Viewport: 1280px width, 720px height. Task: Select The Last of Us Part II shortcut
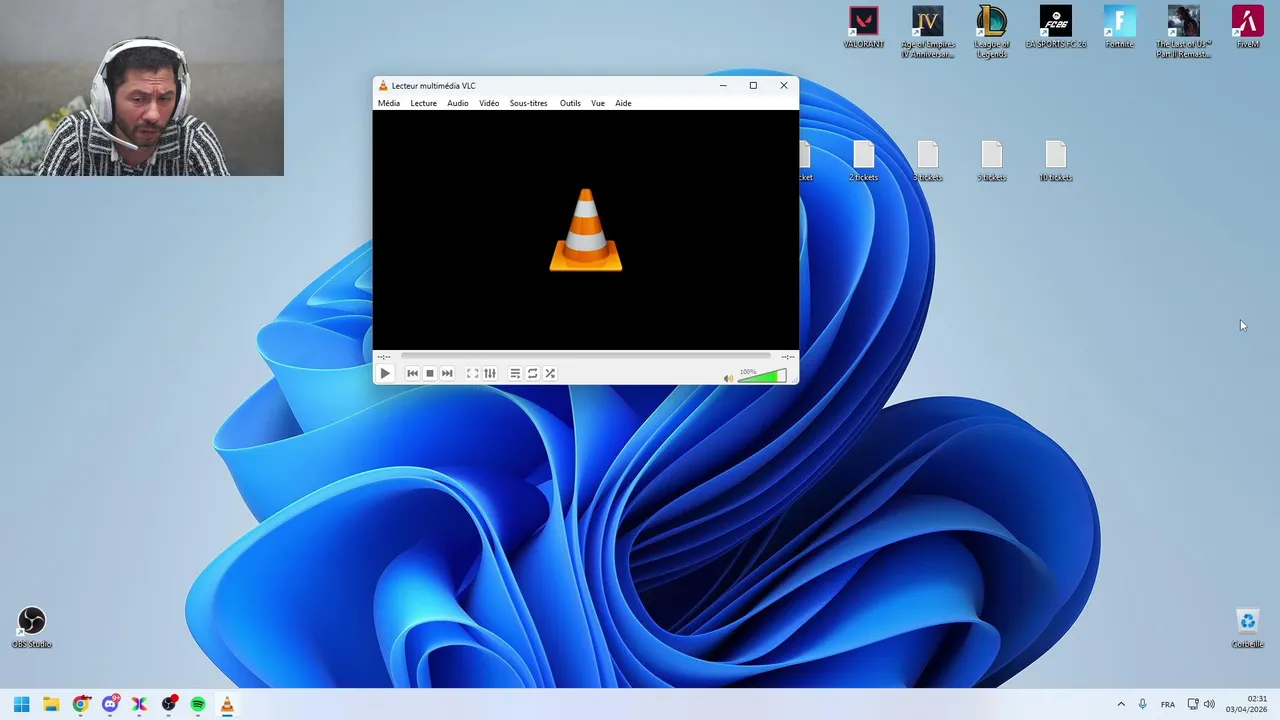1184,32
